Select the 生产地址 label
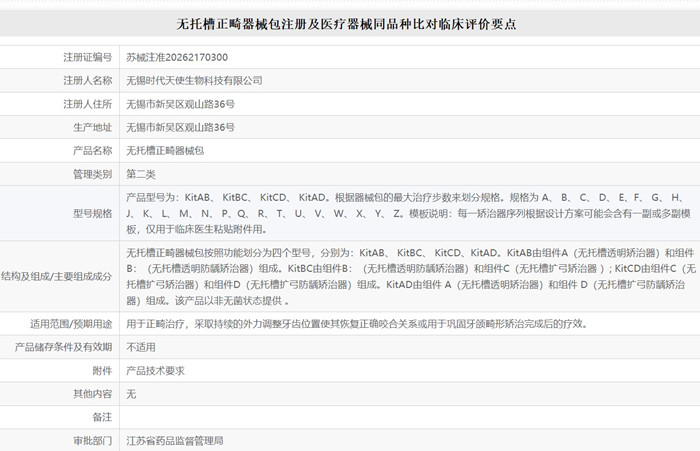The width and height of the screenshot is (700, 451). click(92, 127)
